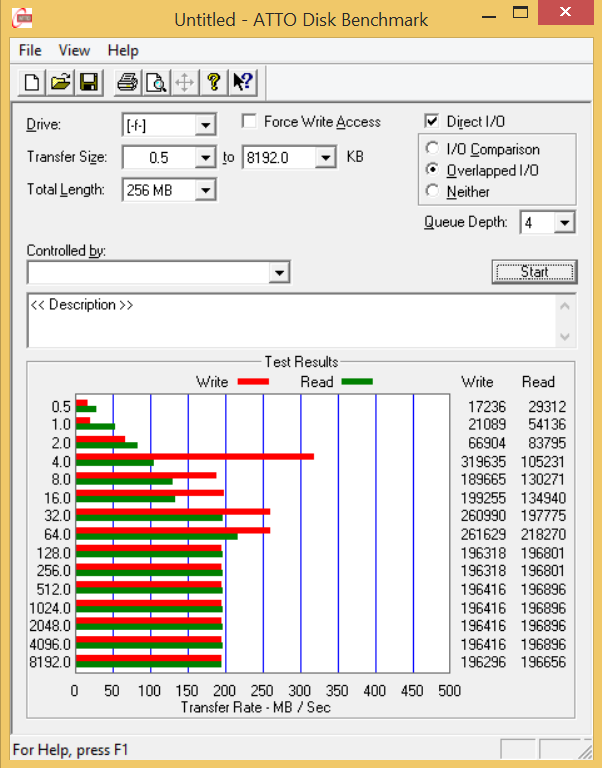Click read value 196656
602x768 pixels.
point(543,662)
